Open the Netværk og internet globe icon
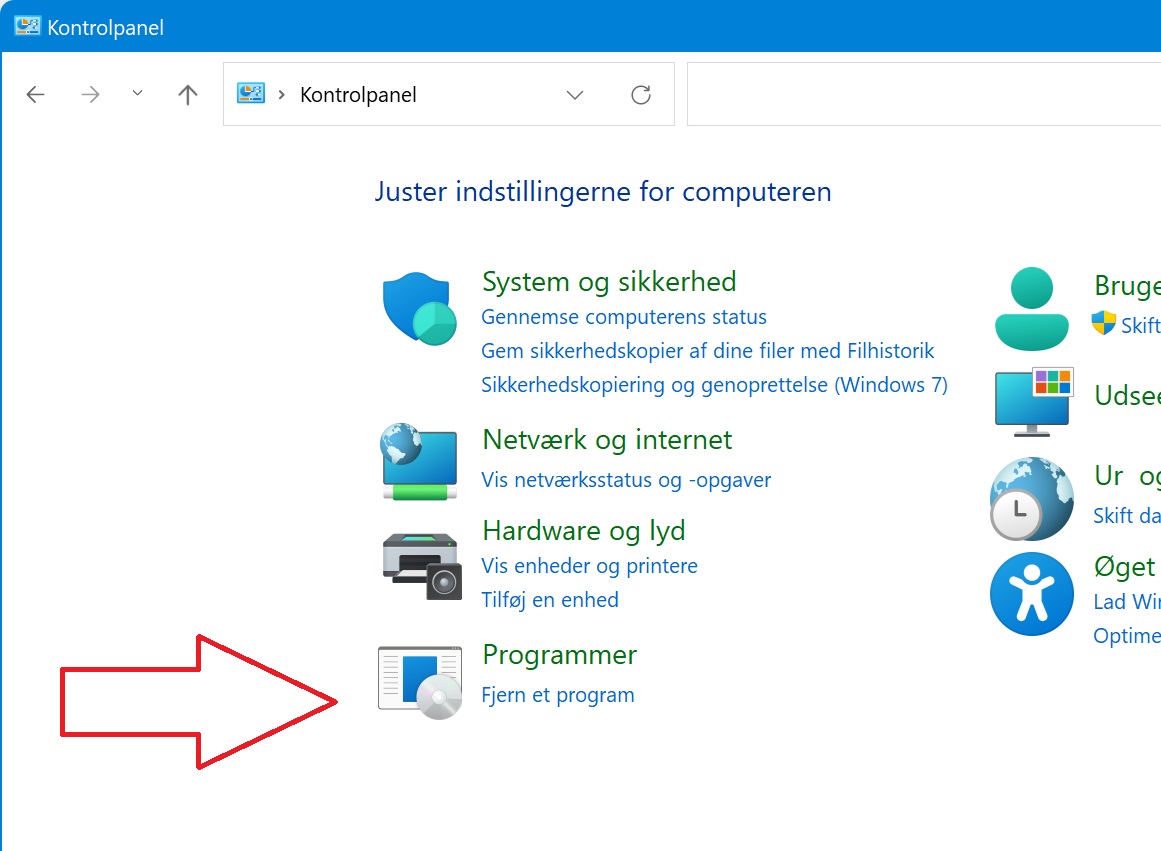This screenshot has width=1161, height=851. click(419, 461)
